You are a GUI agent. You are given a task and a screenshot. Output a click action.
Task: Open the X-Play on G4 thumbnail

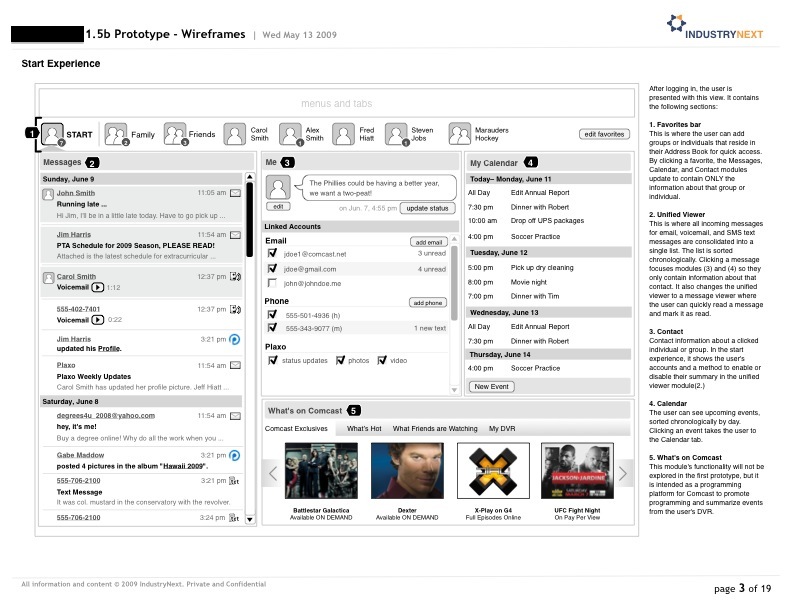493,471
